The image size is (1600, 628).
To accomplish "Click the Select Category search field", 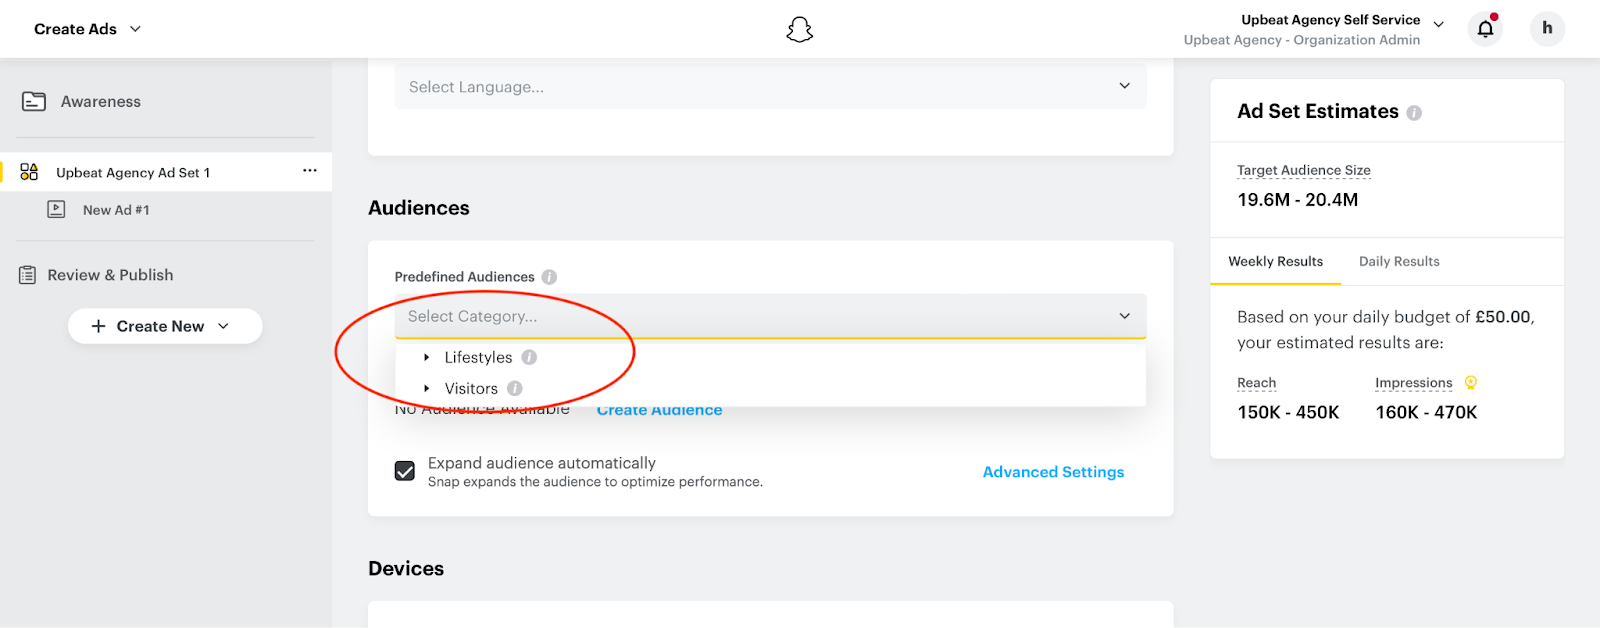I will coord(770,316).
